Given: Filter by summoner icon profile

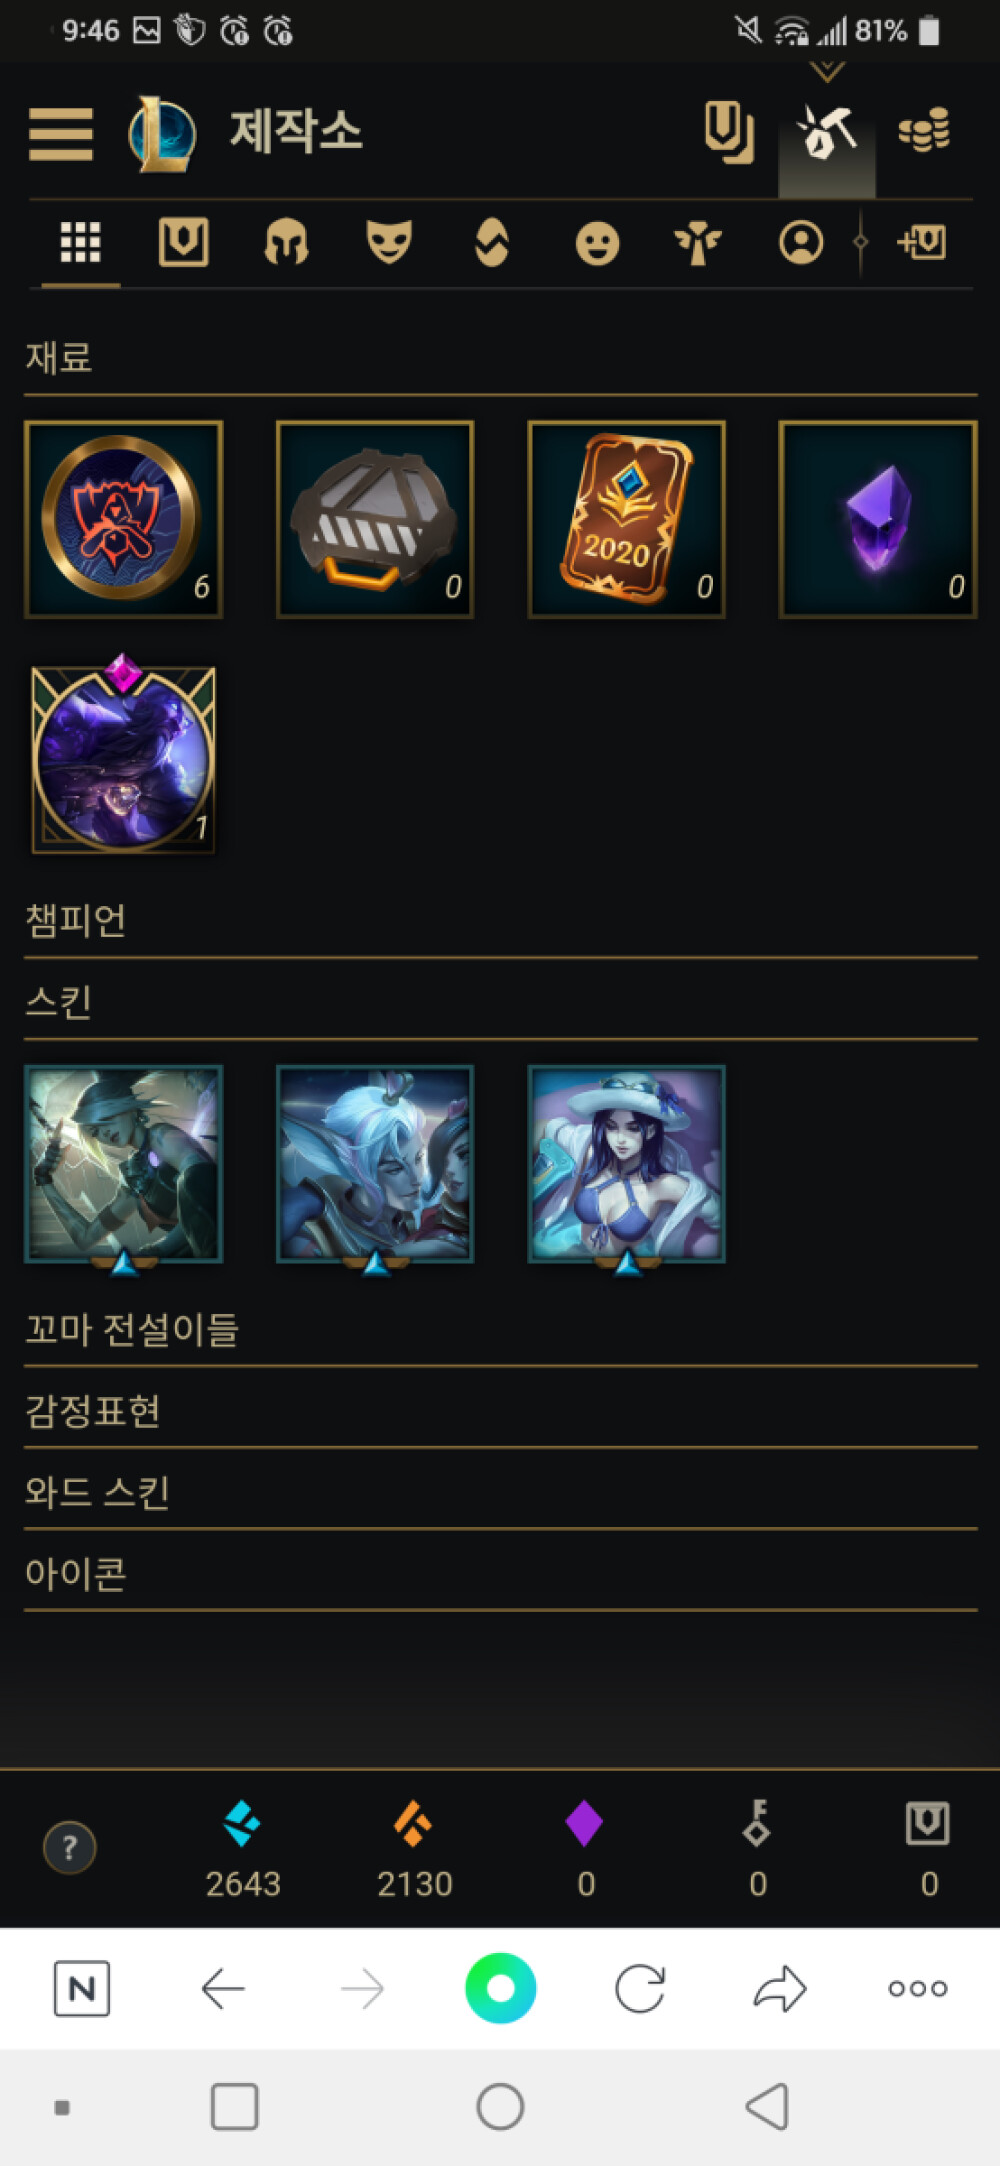Looking at the screenshot, I should (x=801, y=242).
